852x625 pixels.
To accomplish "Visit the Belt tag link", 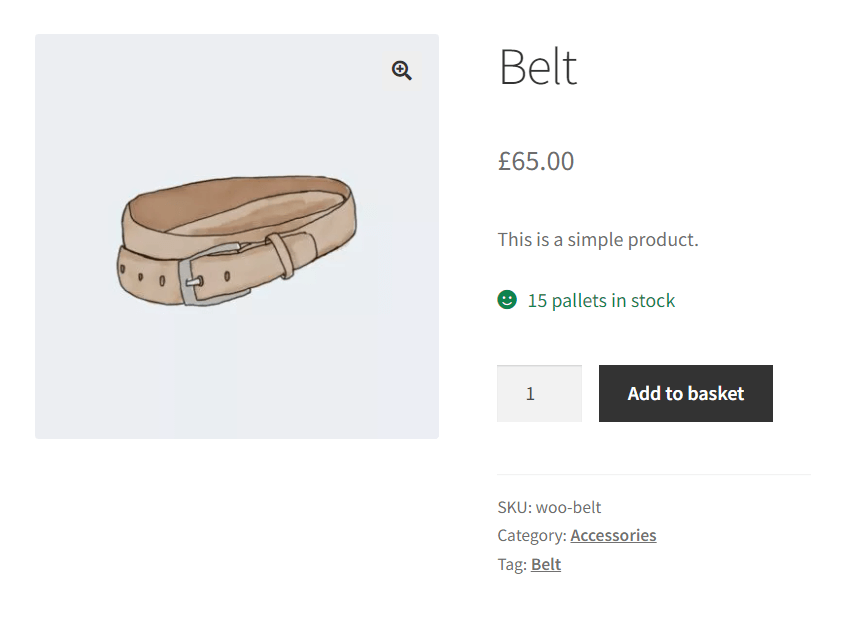I will (545, 564).
